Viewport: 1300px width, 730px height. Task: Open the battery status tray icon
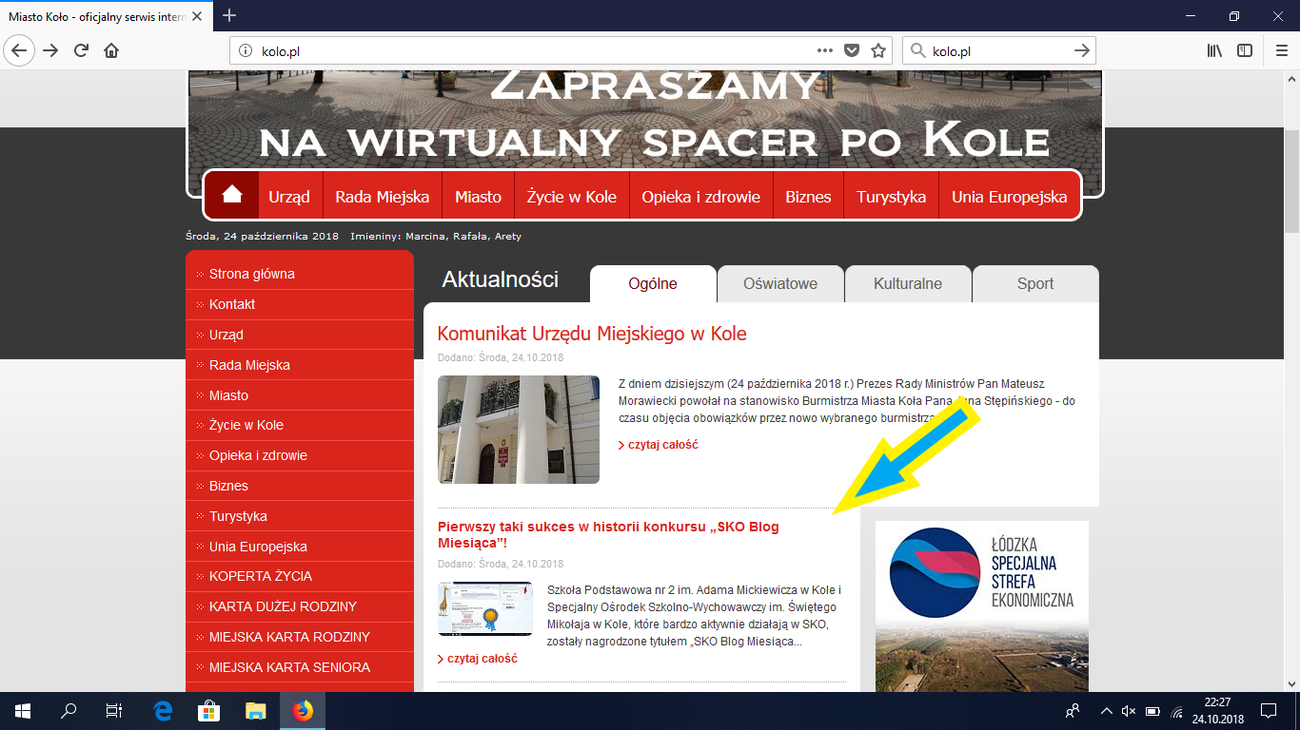(1153, 711)
